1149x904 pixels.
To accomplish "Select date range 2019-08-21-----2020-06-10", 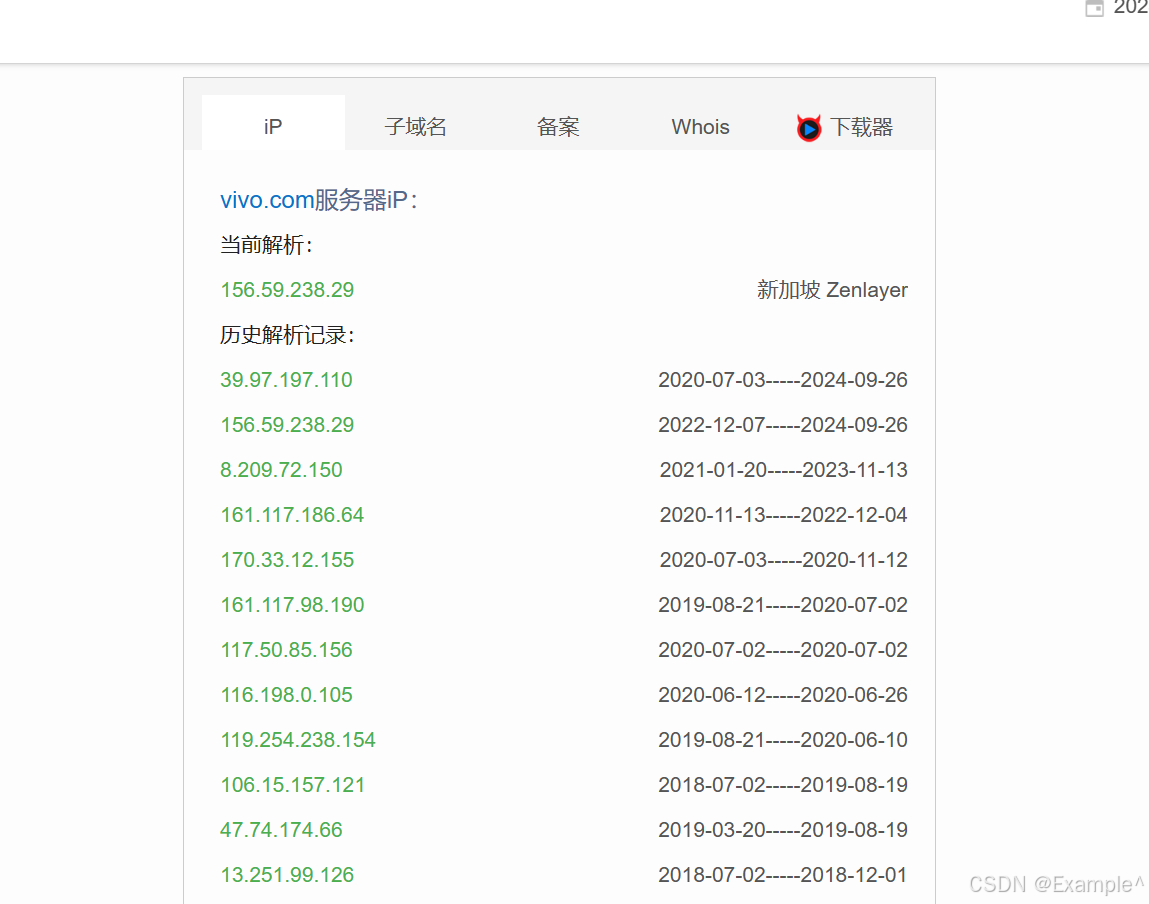I will [x=783, y=740].
